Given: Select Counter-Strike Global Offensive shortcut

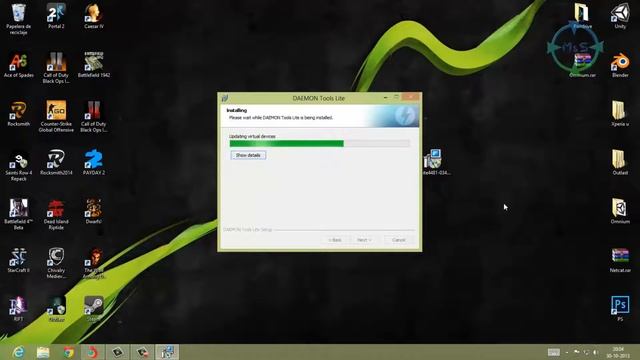Looking at the screenshot, I should pyautogui.click(x=56, y=117).
